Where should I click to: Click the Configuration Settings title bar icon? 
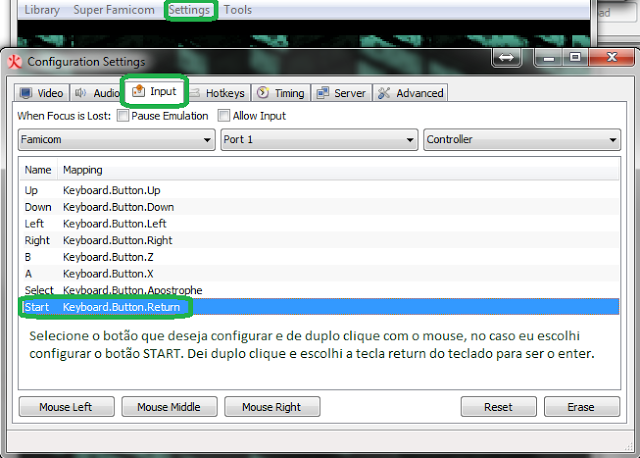15,62
